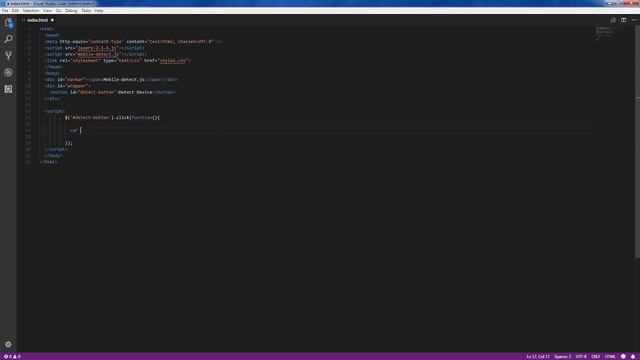Viewport: 640px width, 360px height.
Task: Click the closing </html> tag line
Action: coord(49,162)
